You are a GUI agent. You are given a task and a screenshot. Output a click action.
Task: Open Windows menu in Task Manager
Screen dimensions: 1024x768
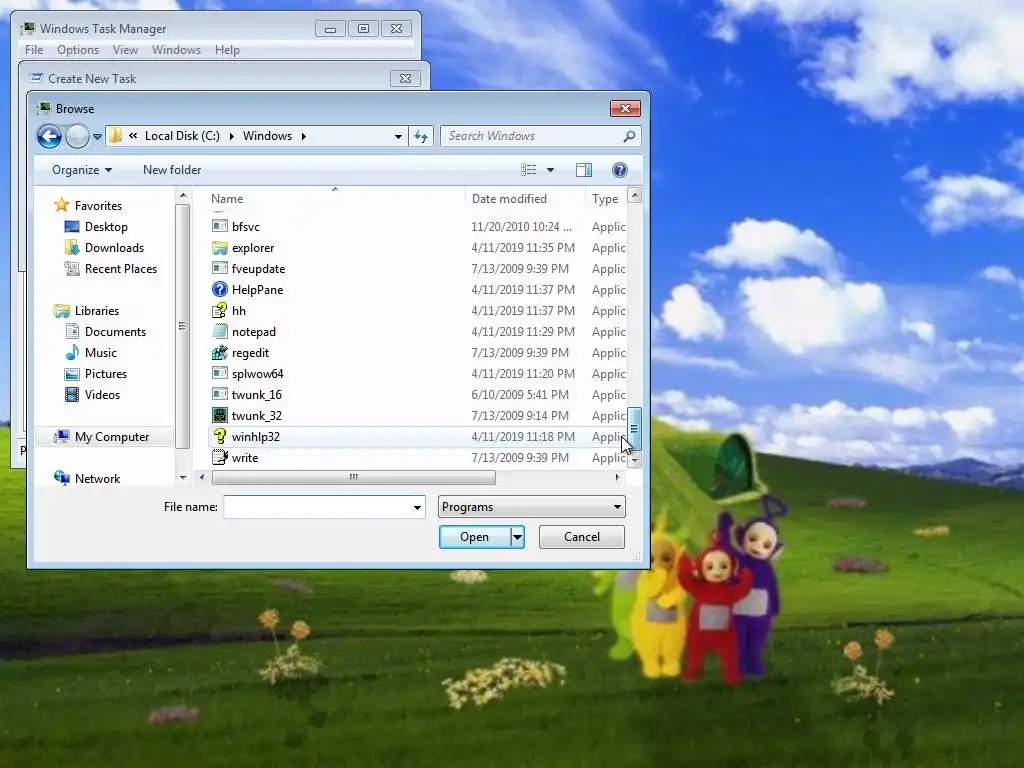click(176, 50)
